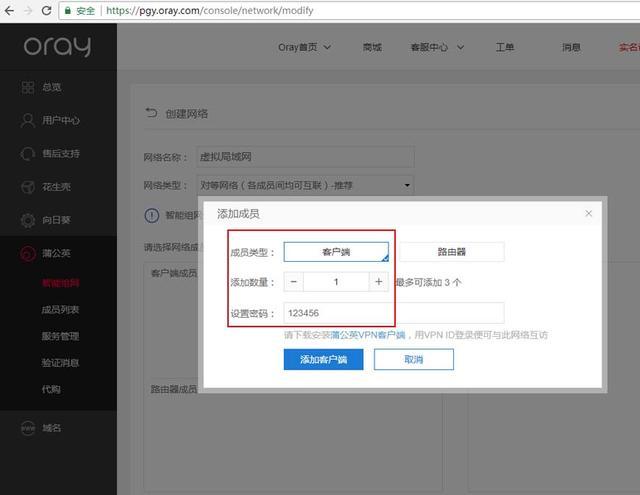Image resolution: width=640 pixels, height=495 pixels.
Task: Open 成员列表 in sidebar menu
Action: [x=60, y=310]
